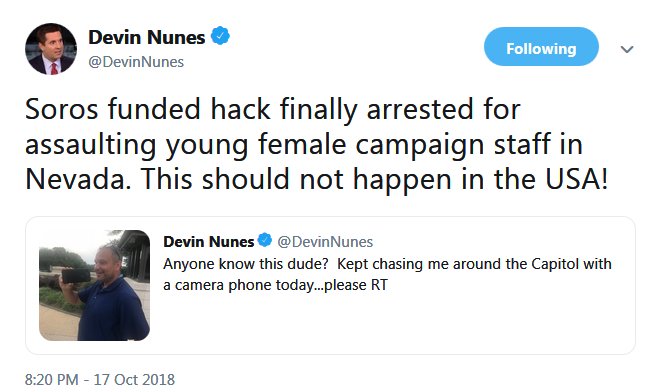View the quoted tweet photo of man with phone

coord(94,285)
